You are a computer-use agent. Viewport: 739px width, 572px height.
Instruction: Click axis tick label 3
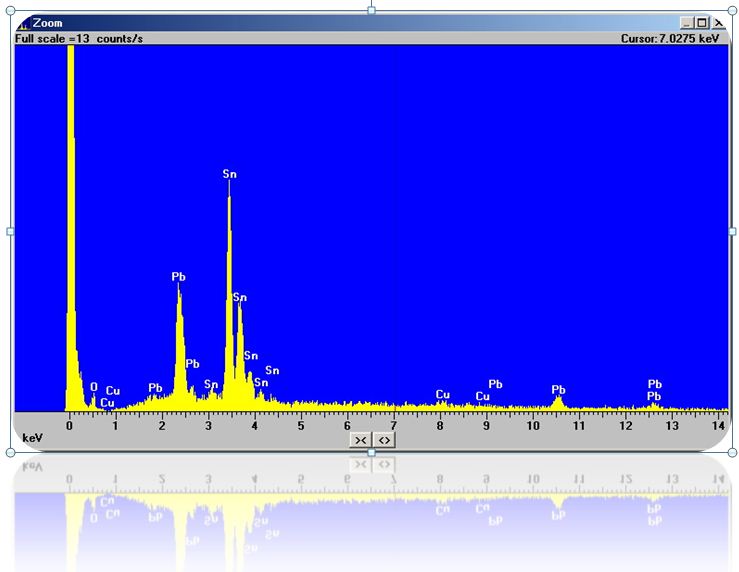208,426
